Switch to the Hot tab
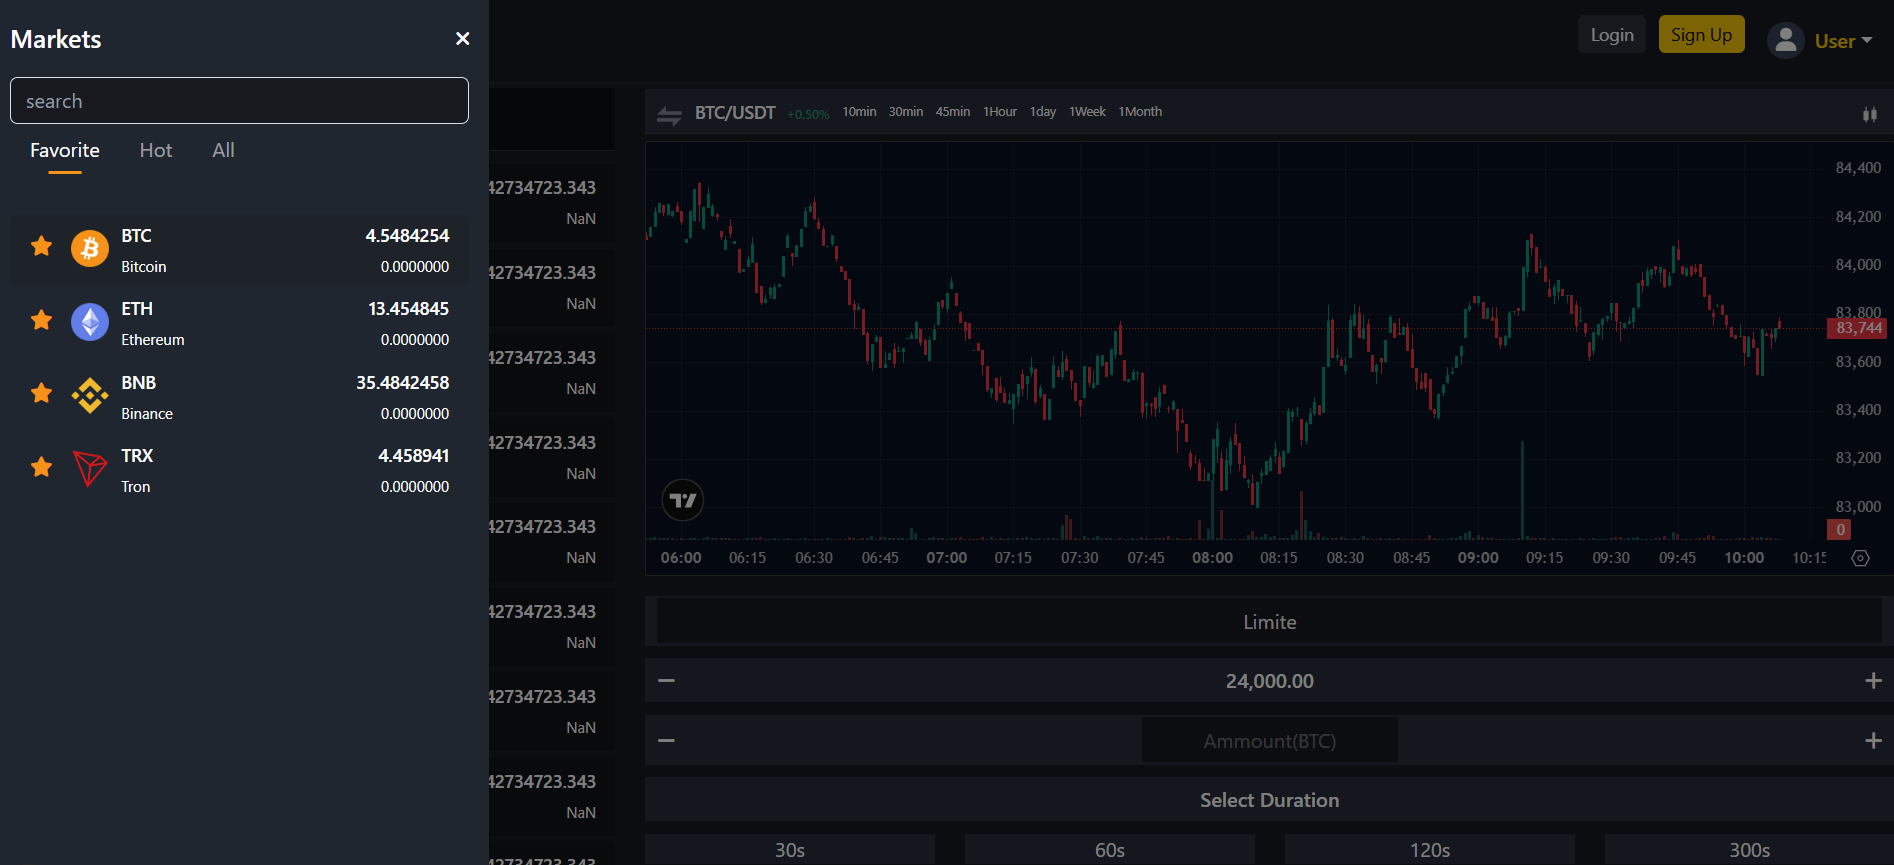The width and height of the screenshot is (1894, 865). coord(156,150)
